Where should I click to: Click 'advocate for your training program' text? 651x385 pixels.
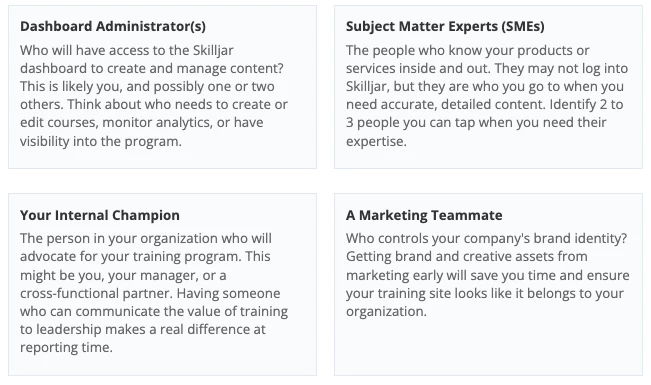130,257
